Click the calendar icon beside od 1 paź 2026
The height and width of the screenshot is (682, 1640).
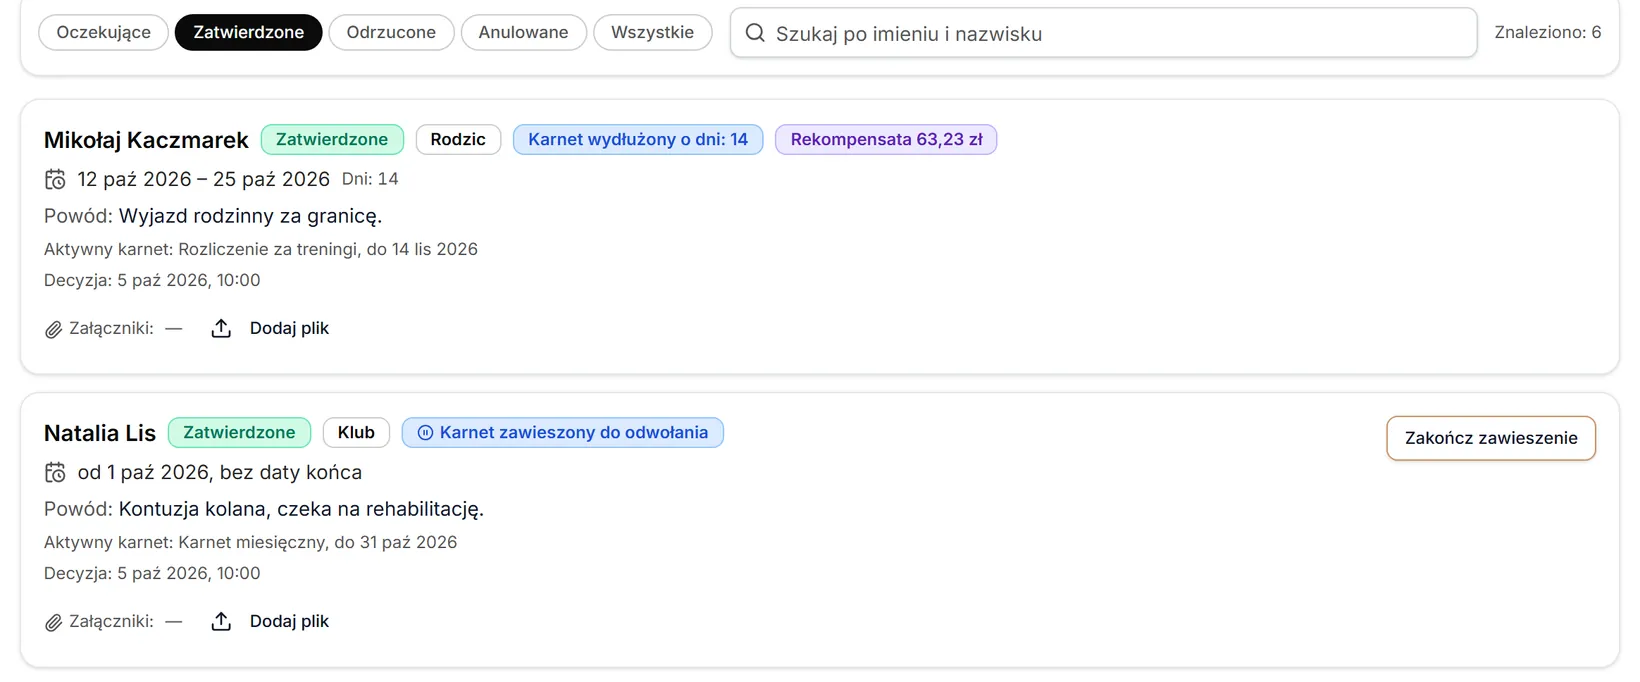click(55, 472)
